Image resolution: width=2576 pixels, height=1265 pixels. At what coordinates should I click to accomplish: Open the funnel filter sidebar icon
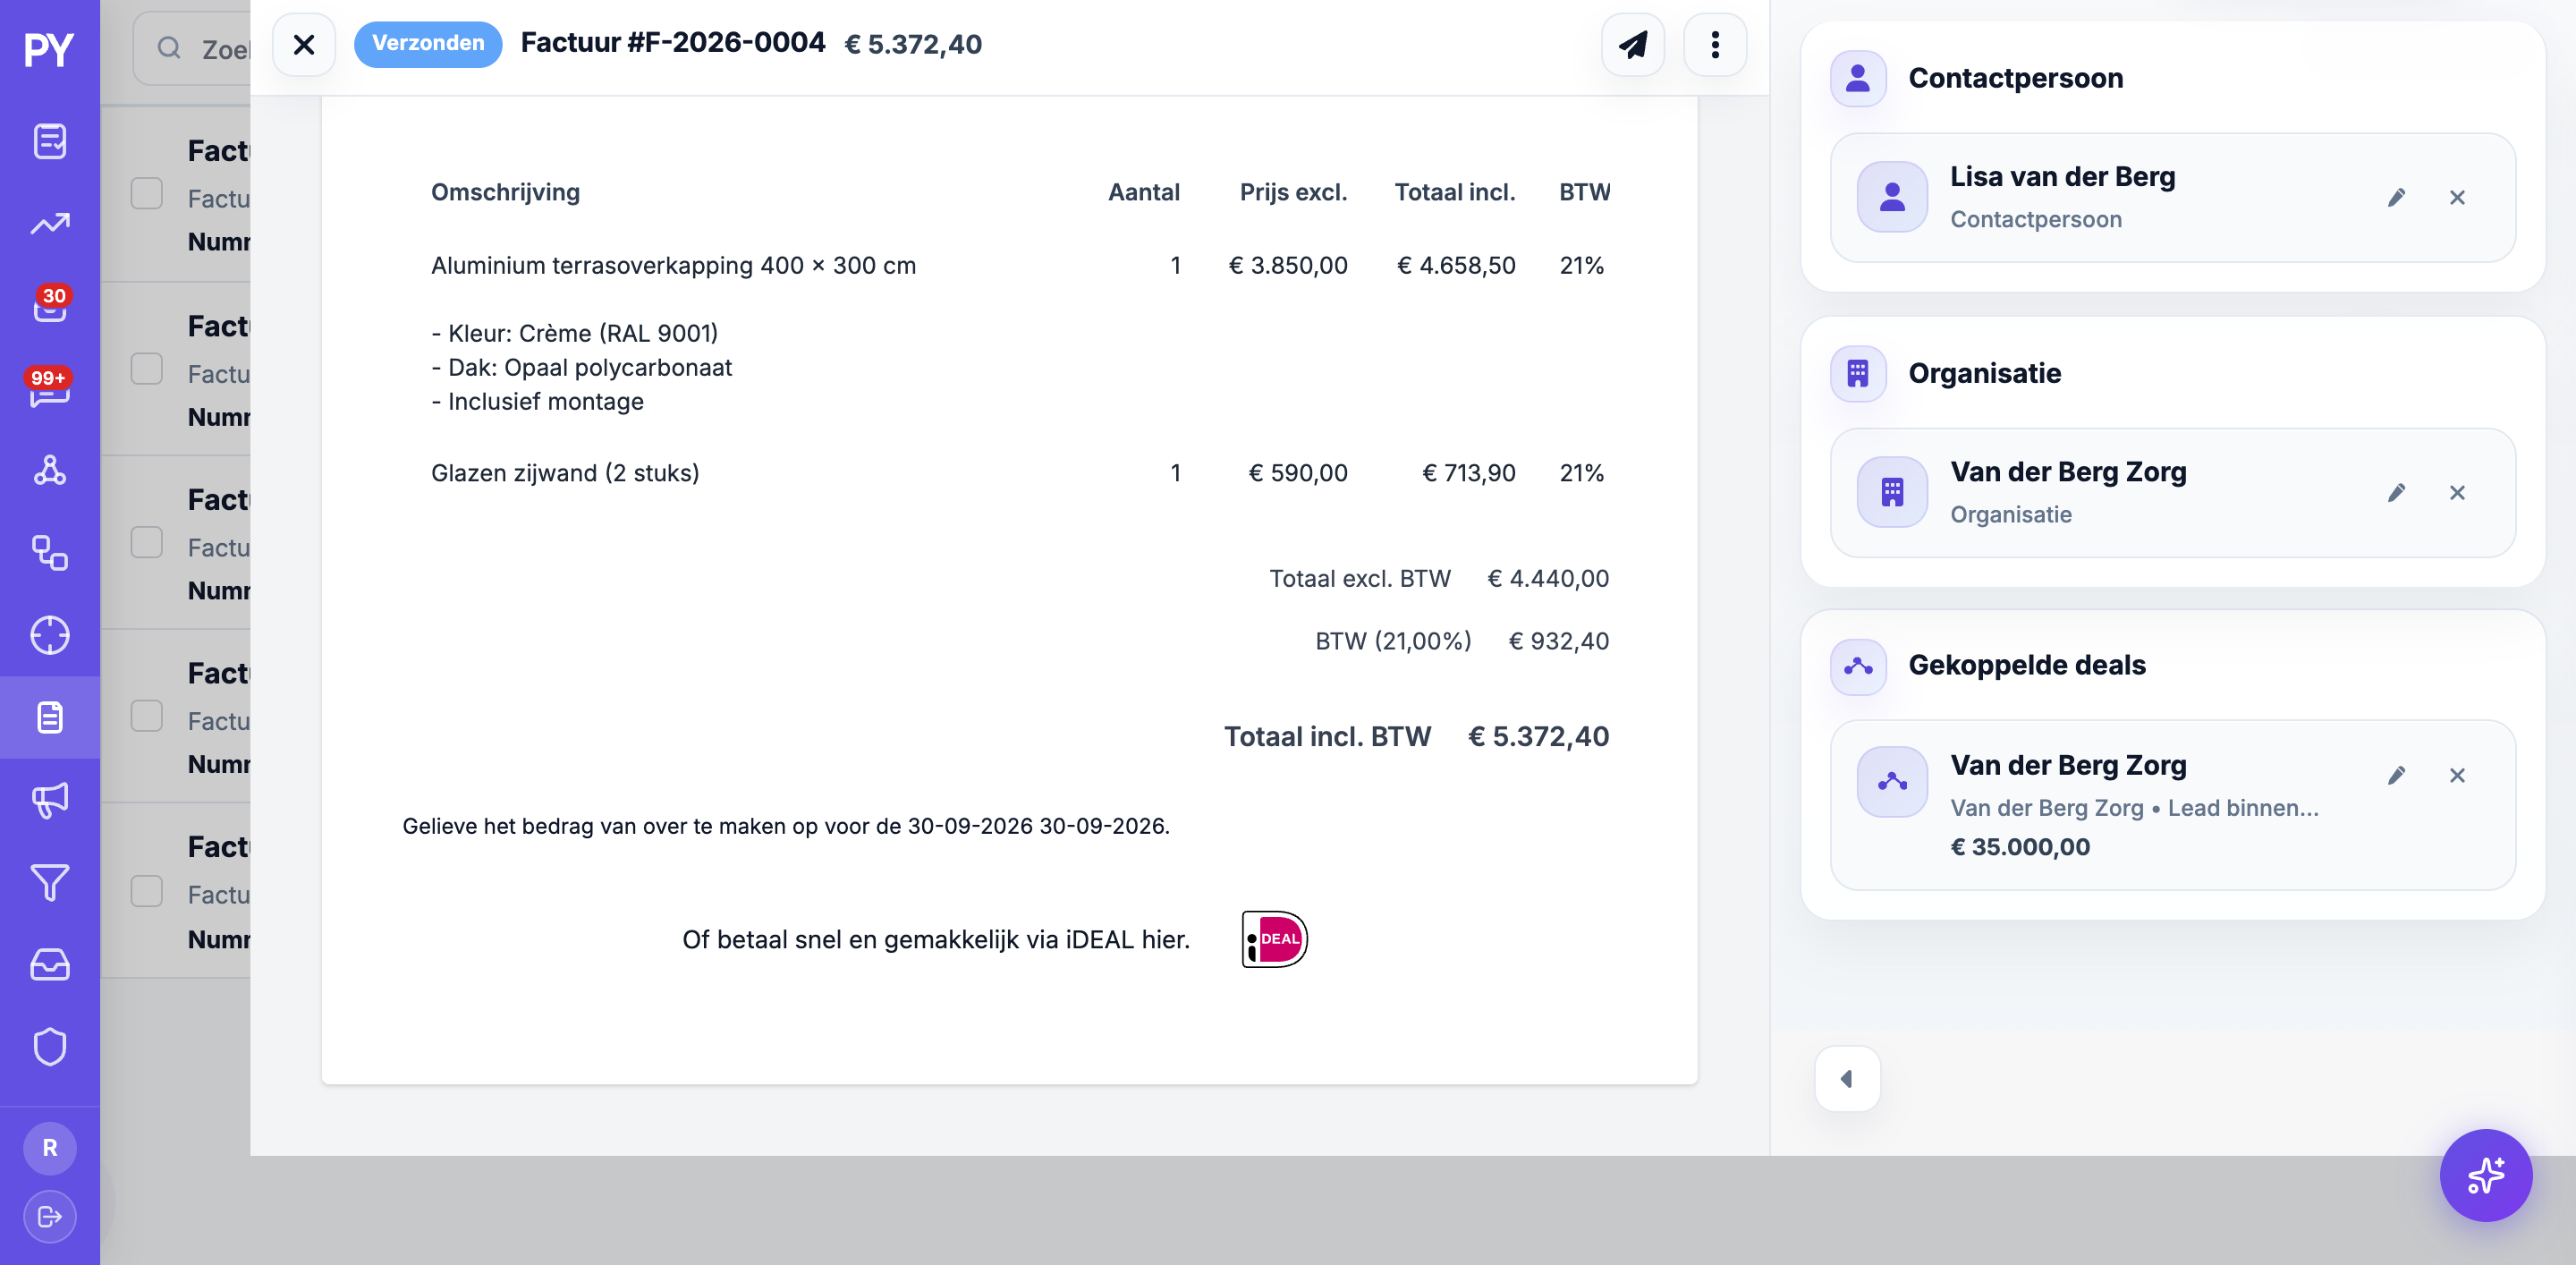(49, 882)
